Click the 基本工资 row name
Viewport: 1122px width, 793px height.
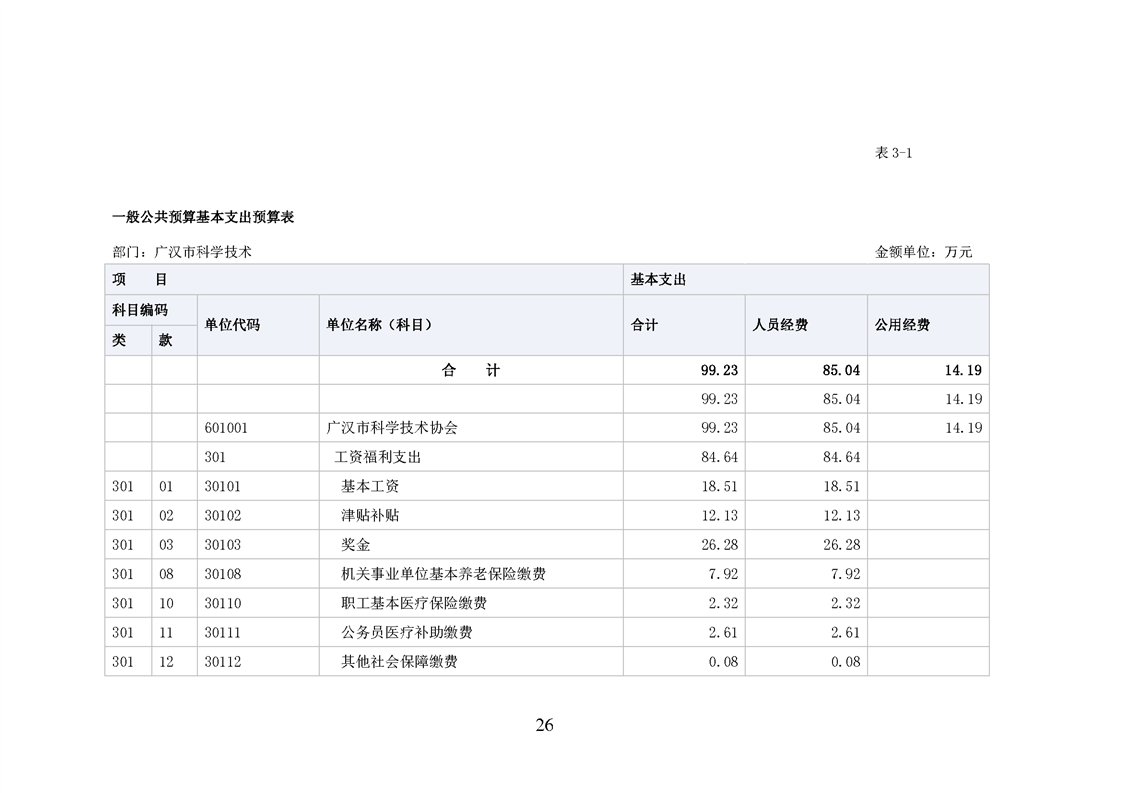click(370, 486)
